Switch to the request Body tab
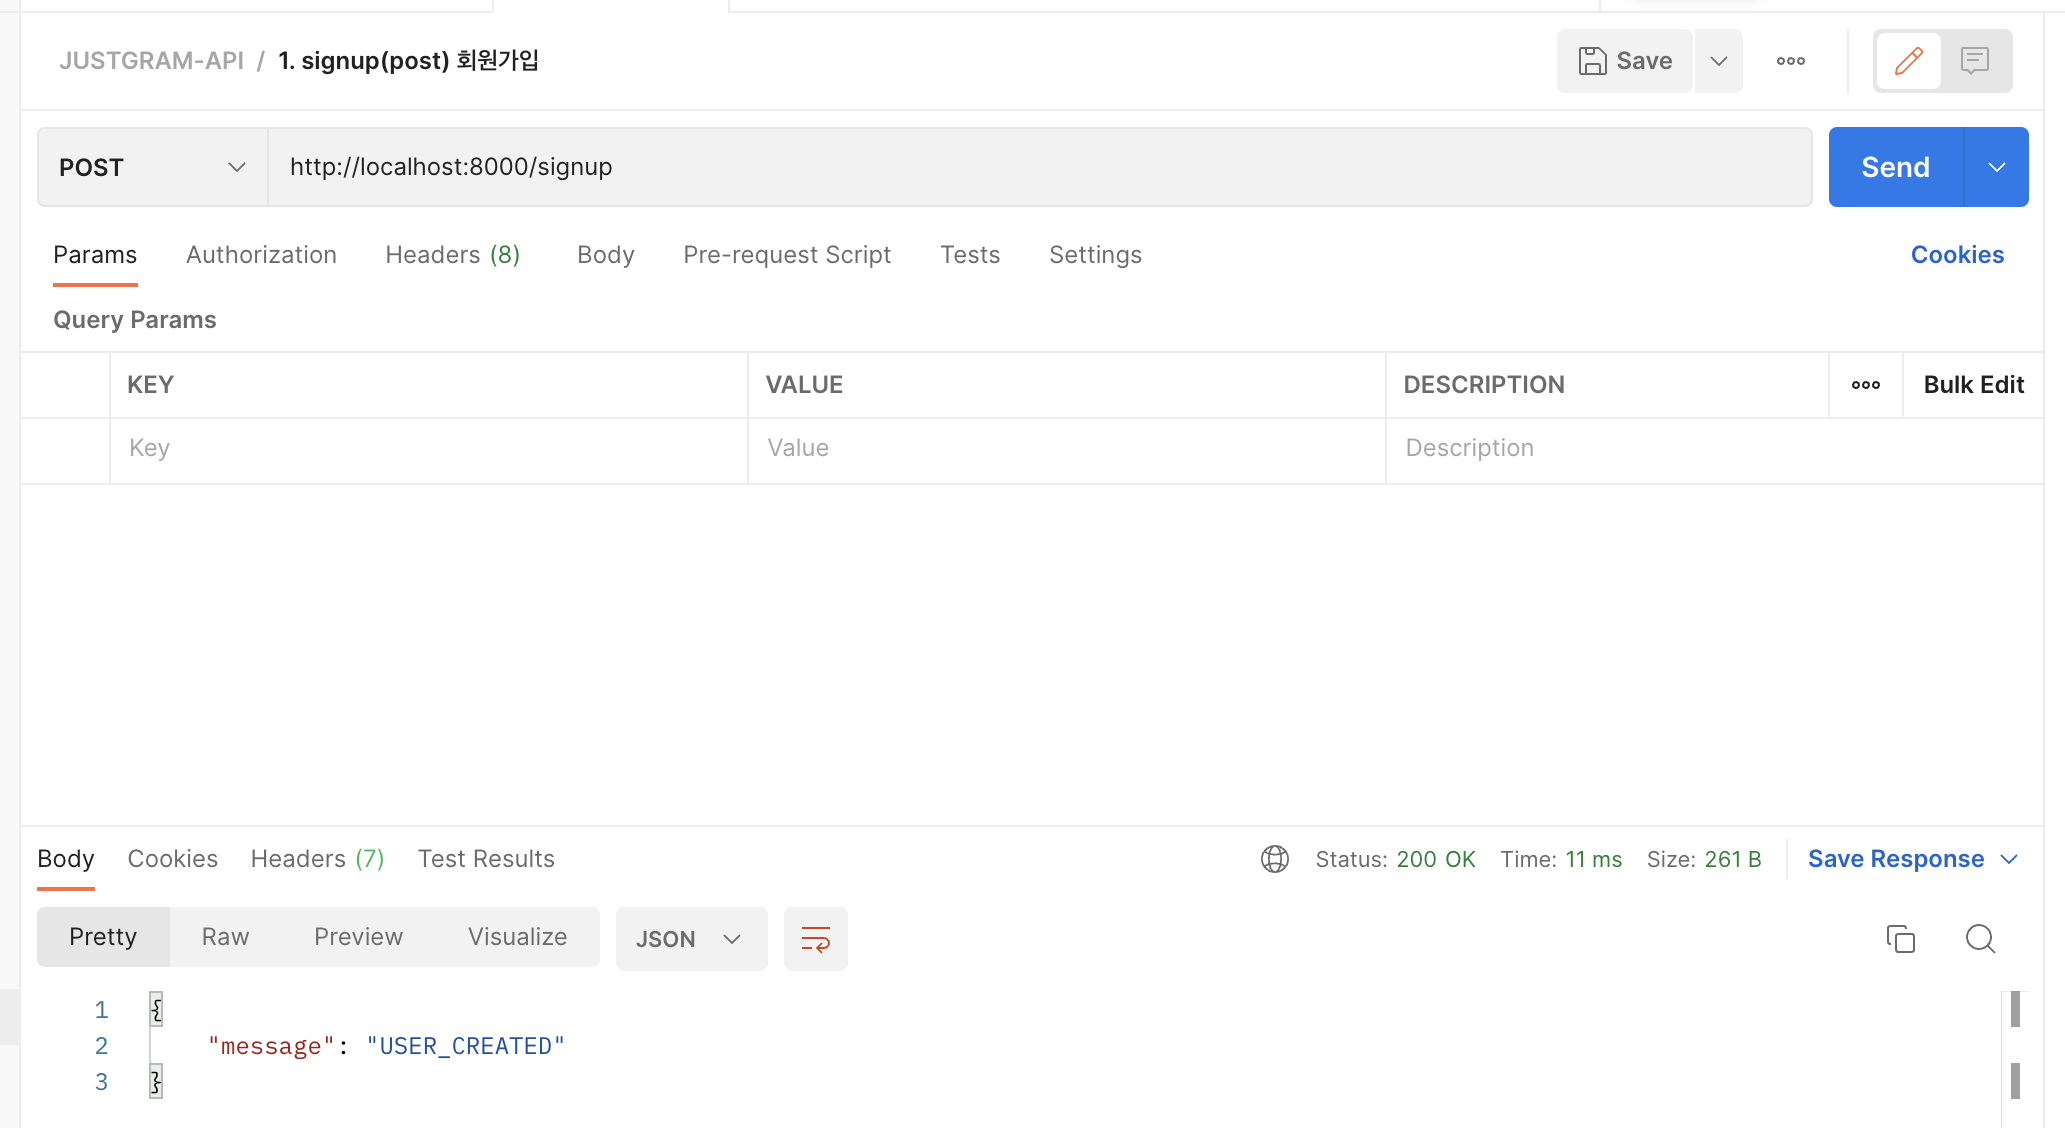 pyautogui.click(x=605, y=255)
